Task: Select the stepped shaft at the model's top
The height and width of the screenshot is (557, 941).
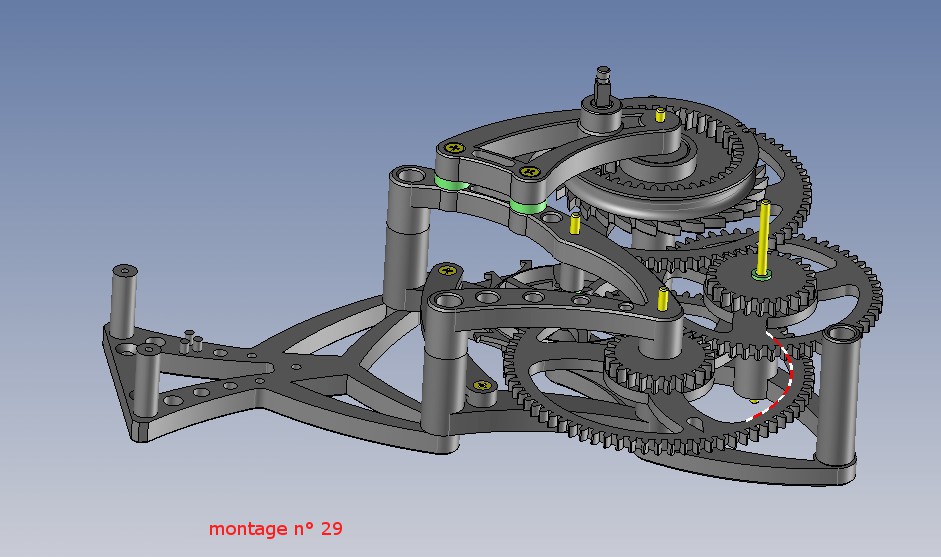Action: pyautogui.click(x=603, y=86)
